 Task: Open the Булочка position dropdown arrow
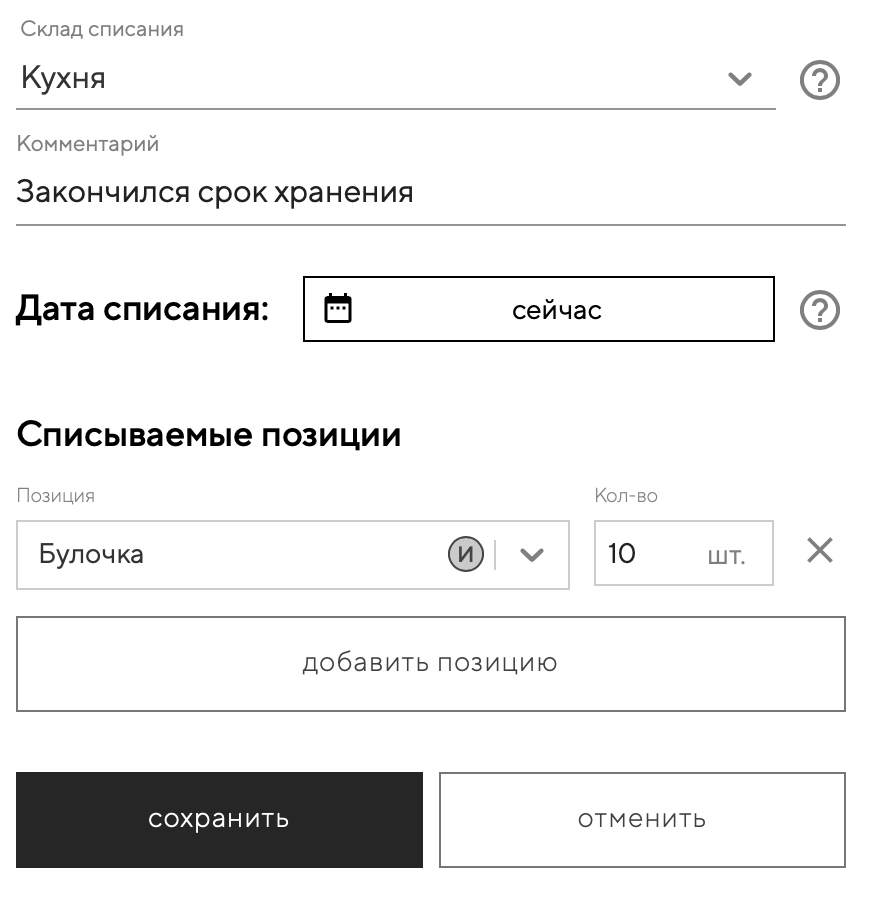(532, 555)
